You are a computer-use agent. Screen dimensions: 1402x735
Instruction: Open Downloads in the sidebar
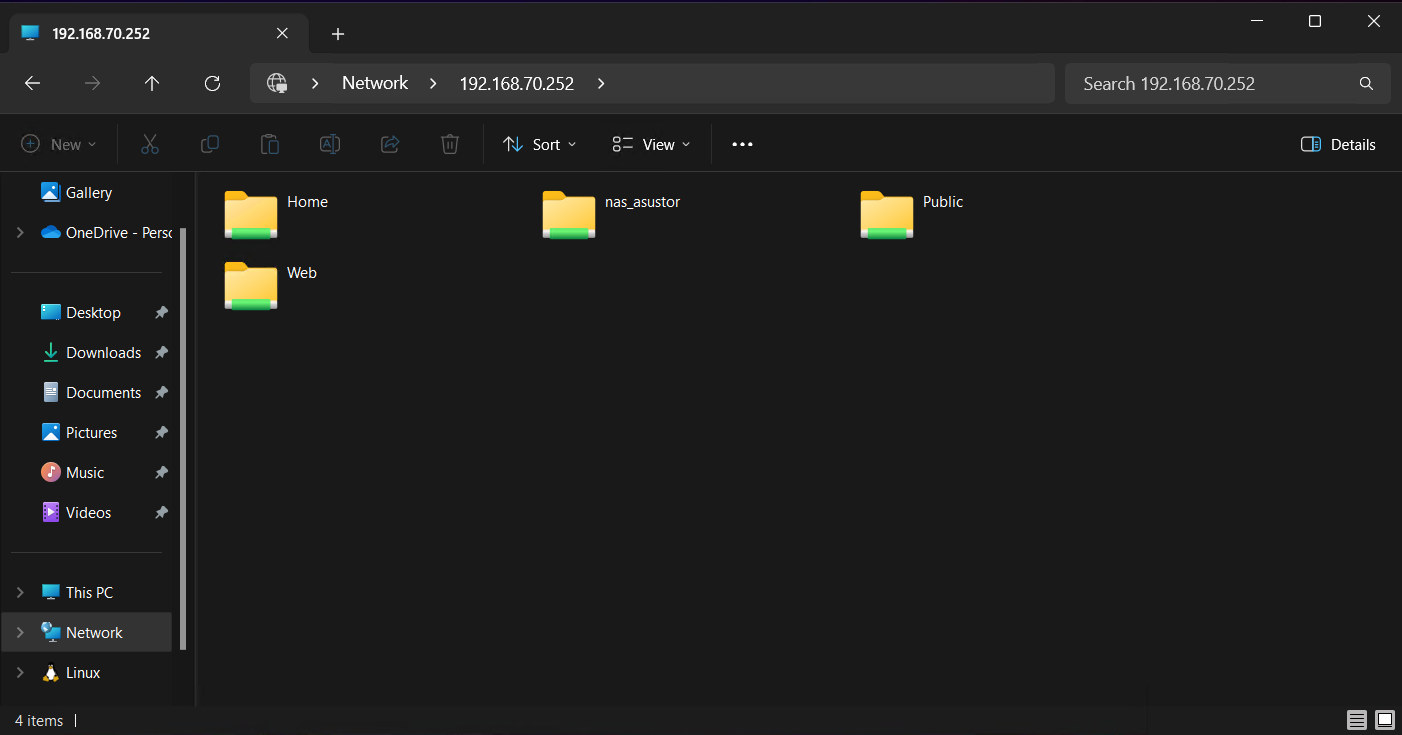[103, 353]
